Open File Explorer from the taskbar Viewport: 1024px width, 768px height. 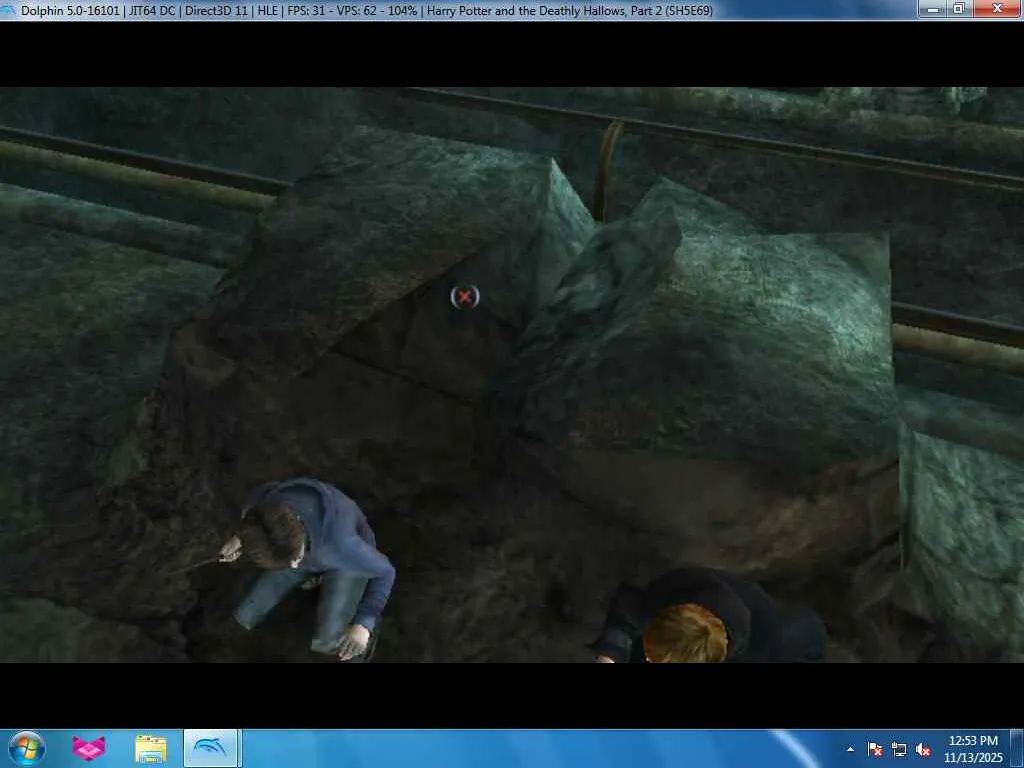(151, 749)
